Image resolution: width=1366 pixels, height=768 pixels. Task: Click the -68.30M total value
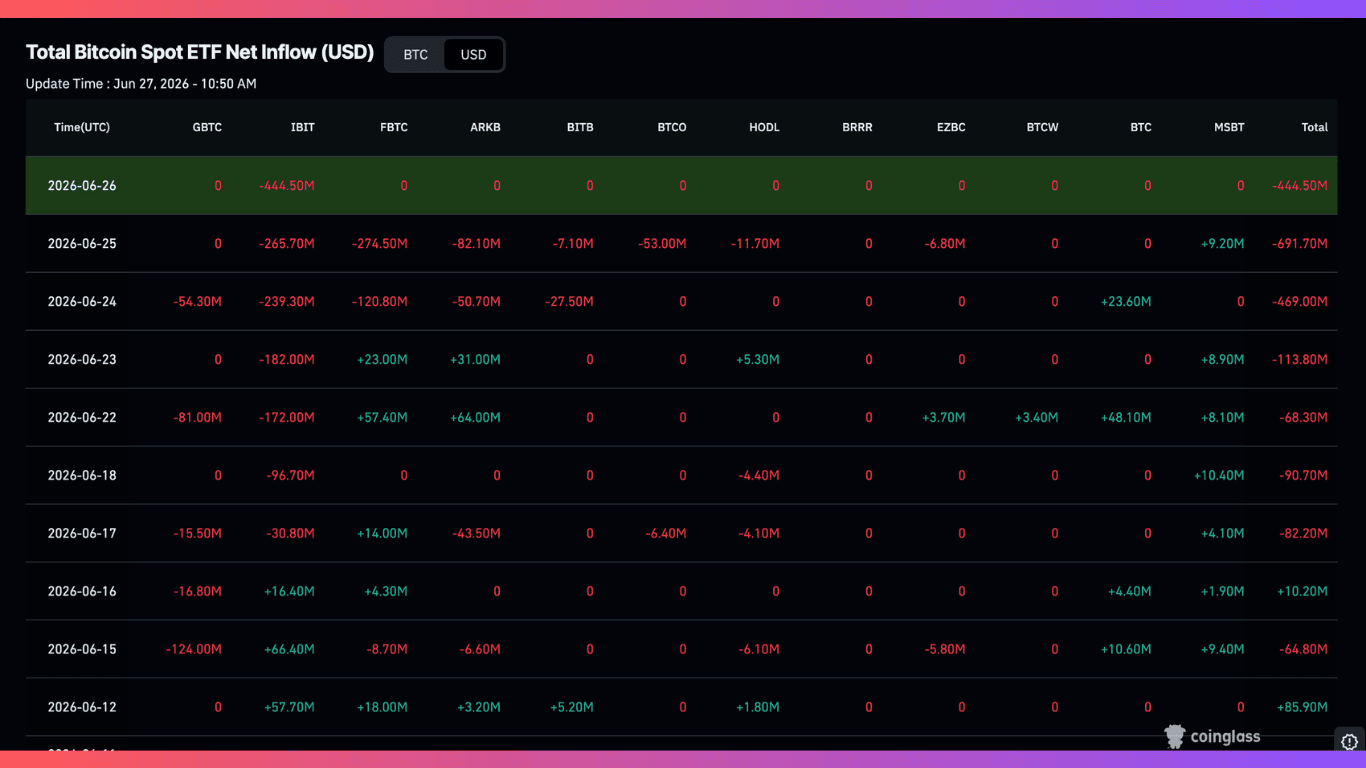click(1304, 417)
